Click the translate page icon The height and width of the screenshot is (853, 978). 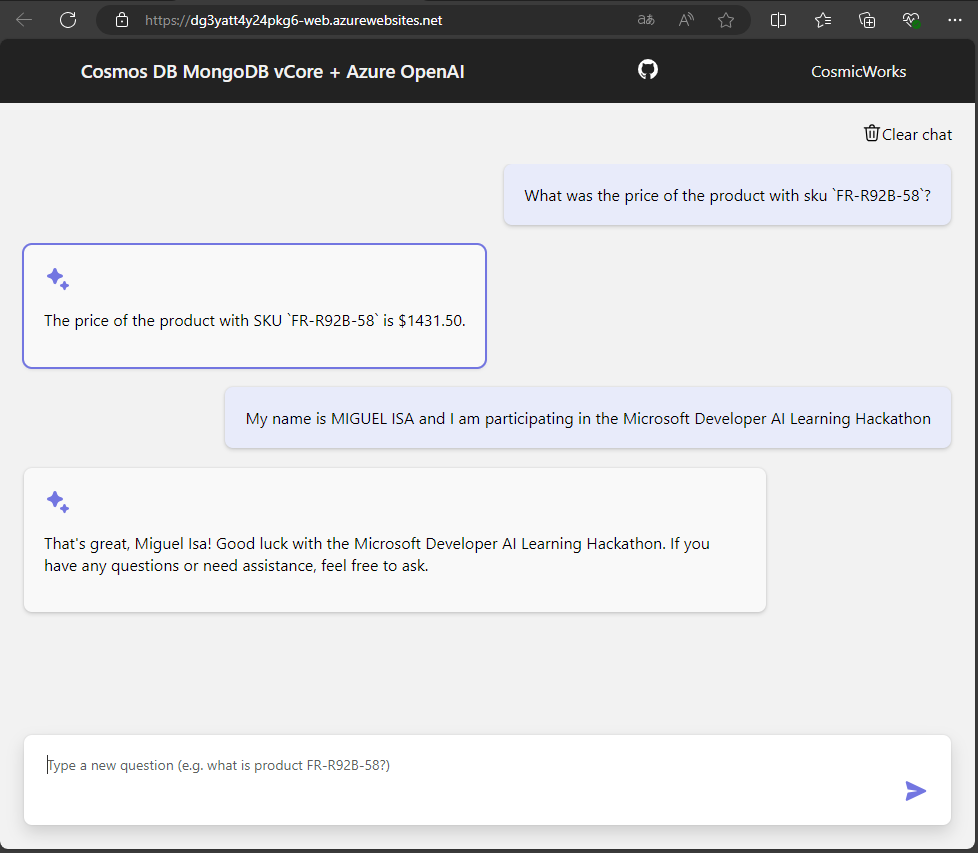coord(646,20)
